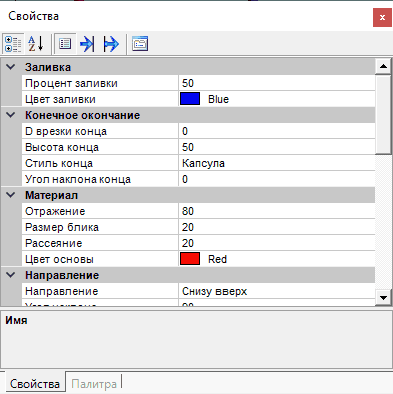Screen dimensions: 393x394
Task: Click the red Цвет основы swatch
Action: [x=190, y=259]
